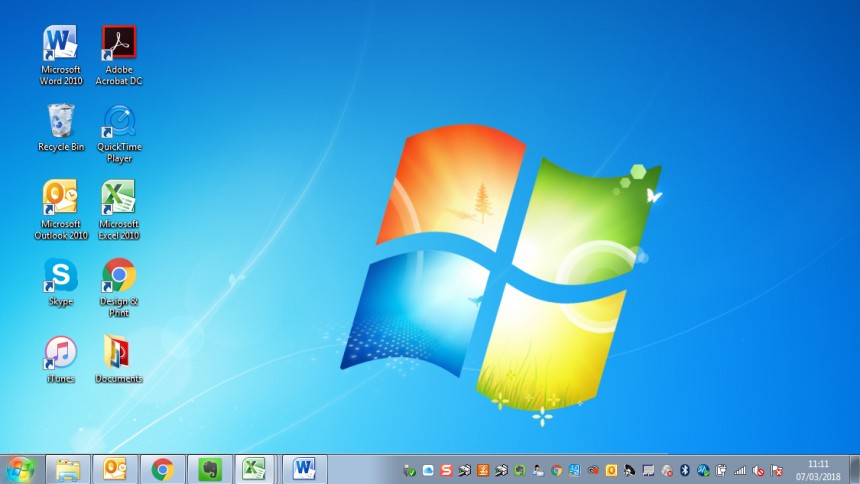Select the Design & Print desktop shortcut

pos(118,288)
